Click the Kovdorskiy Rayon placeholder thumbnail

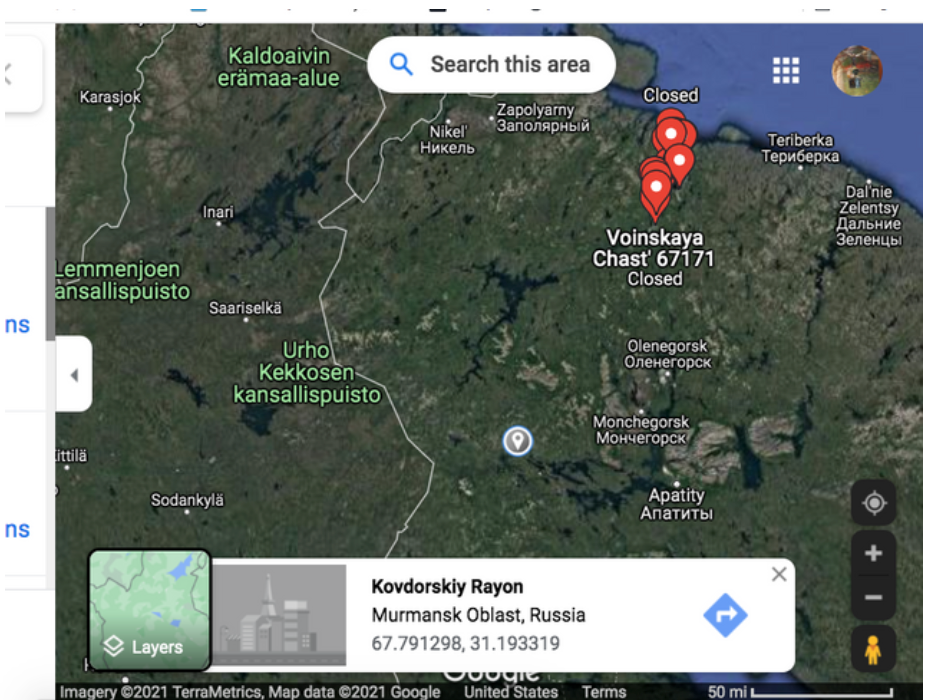point(279,615)
